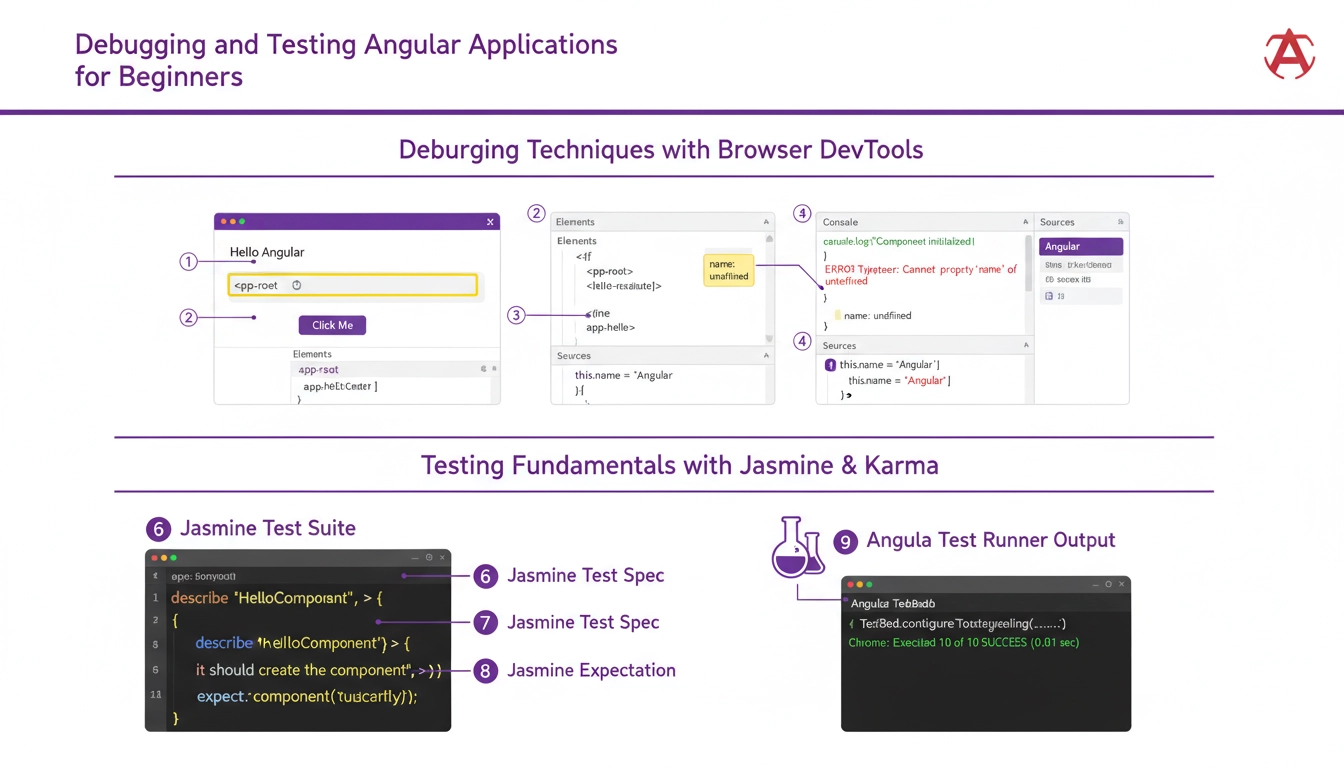The image size is (1344, 768).
Task: Click the purple flask icon beside Test Runner Output
Action: (797, 546)
